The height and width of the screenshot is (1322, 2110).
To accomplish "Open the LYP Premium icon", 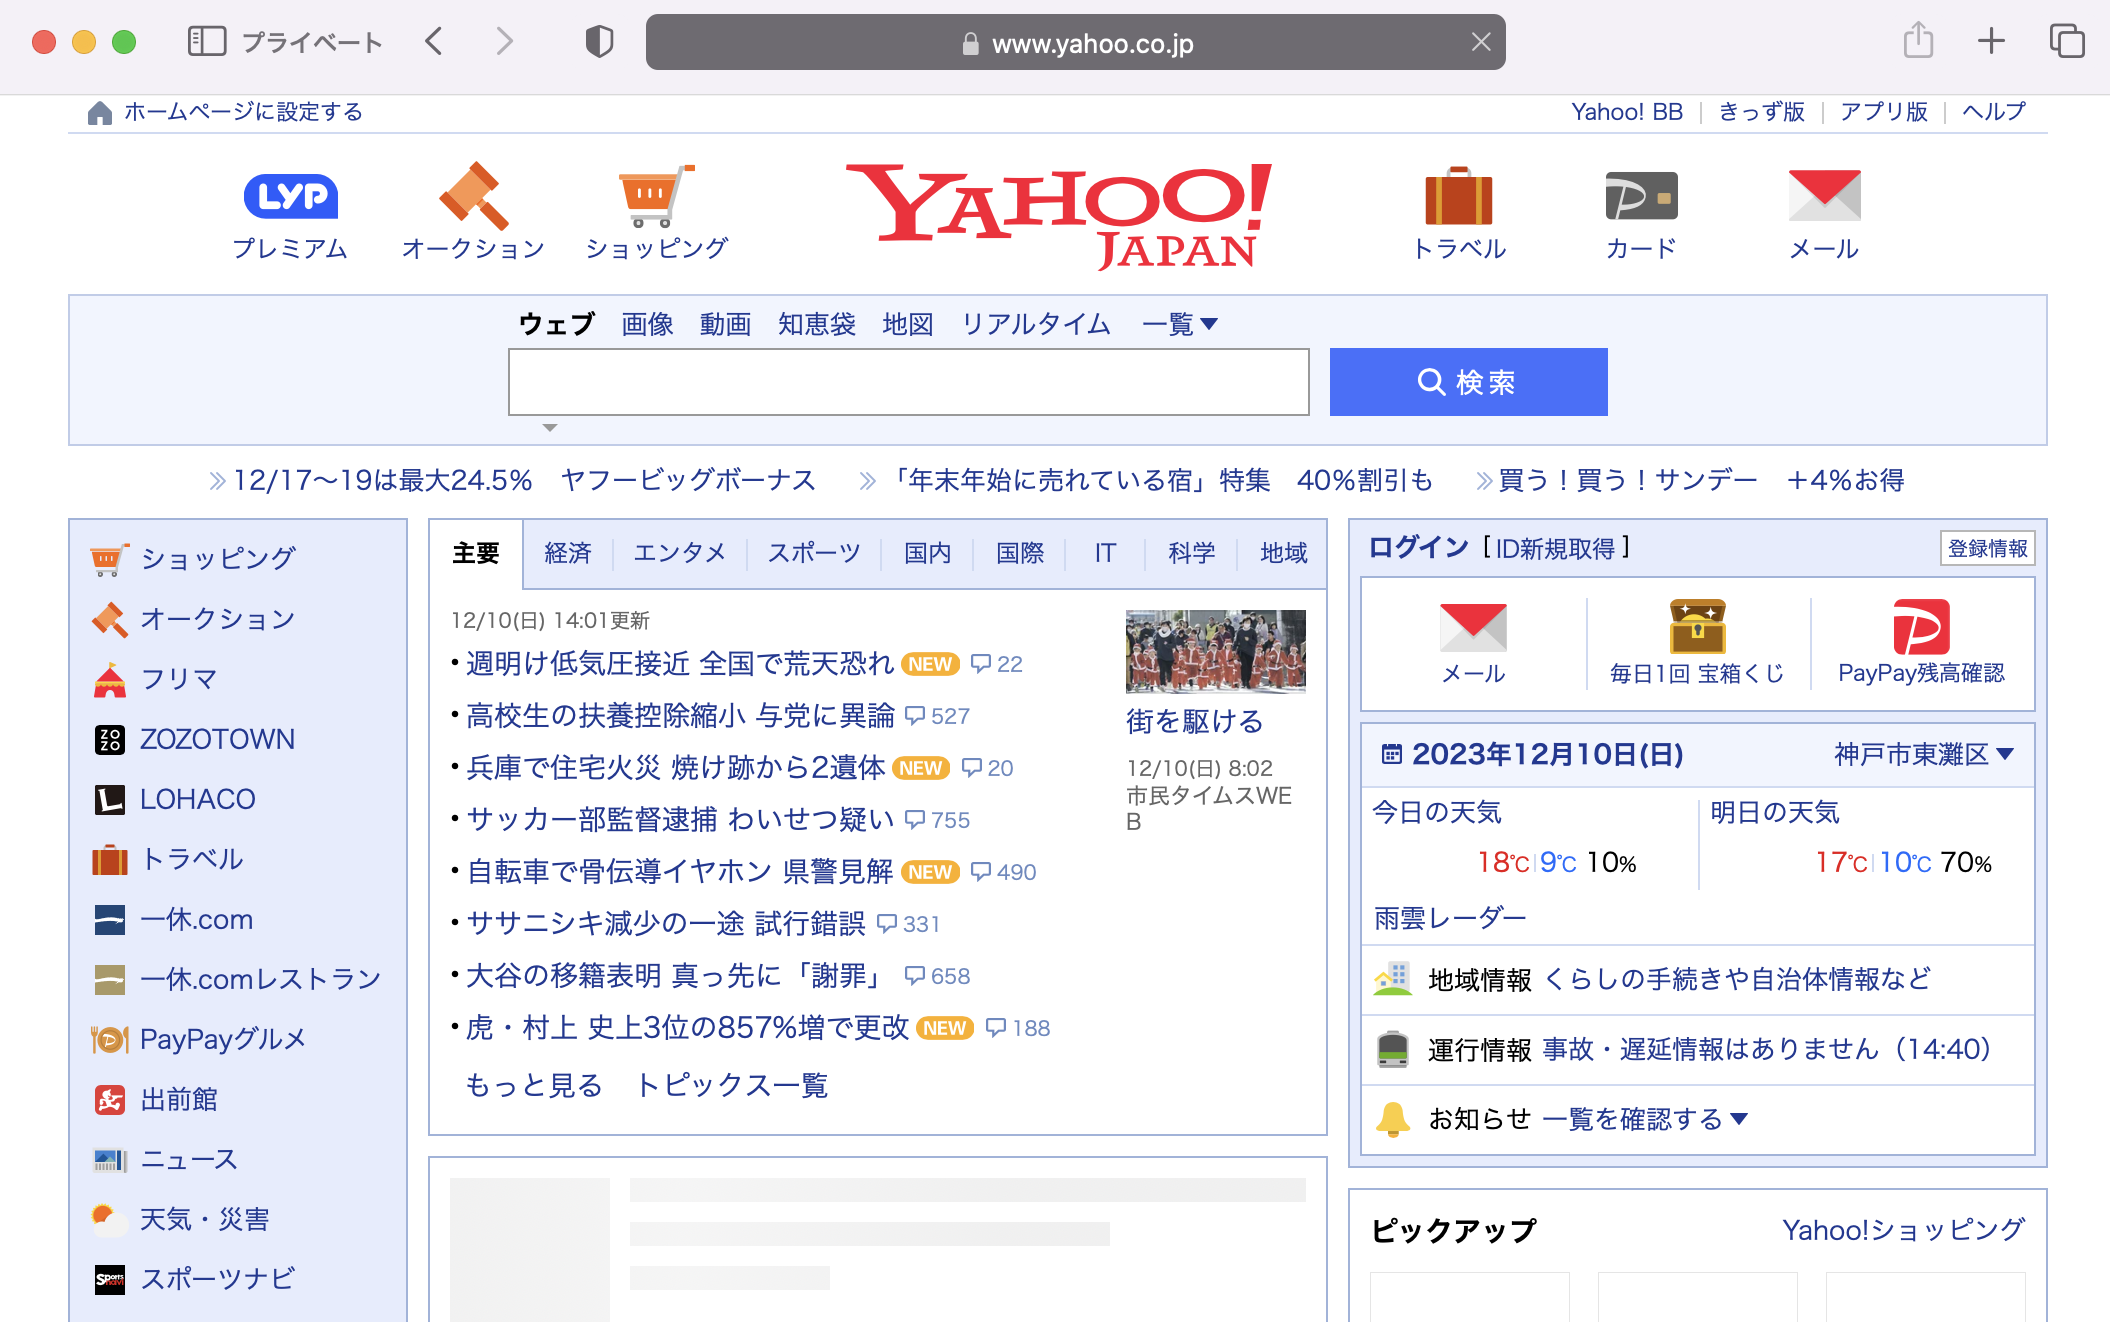I will [x=291, y=196].
